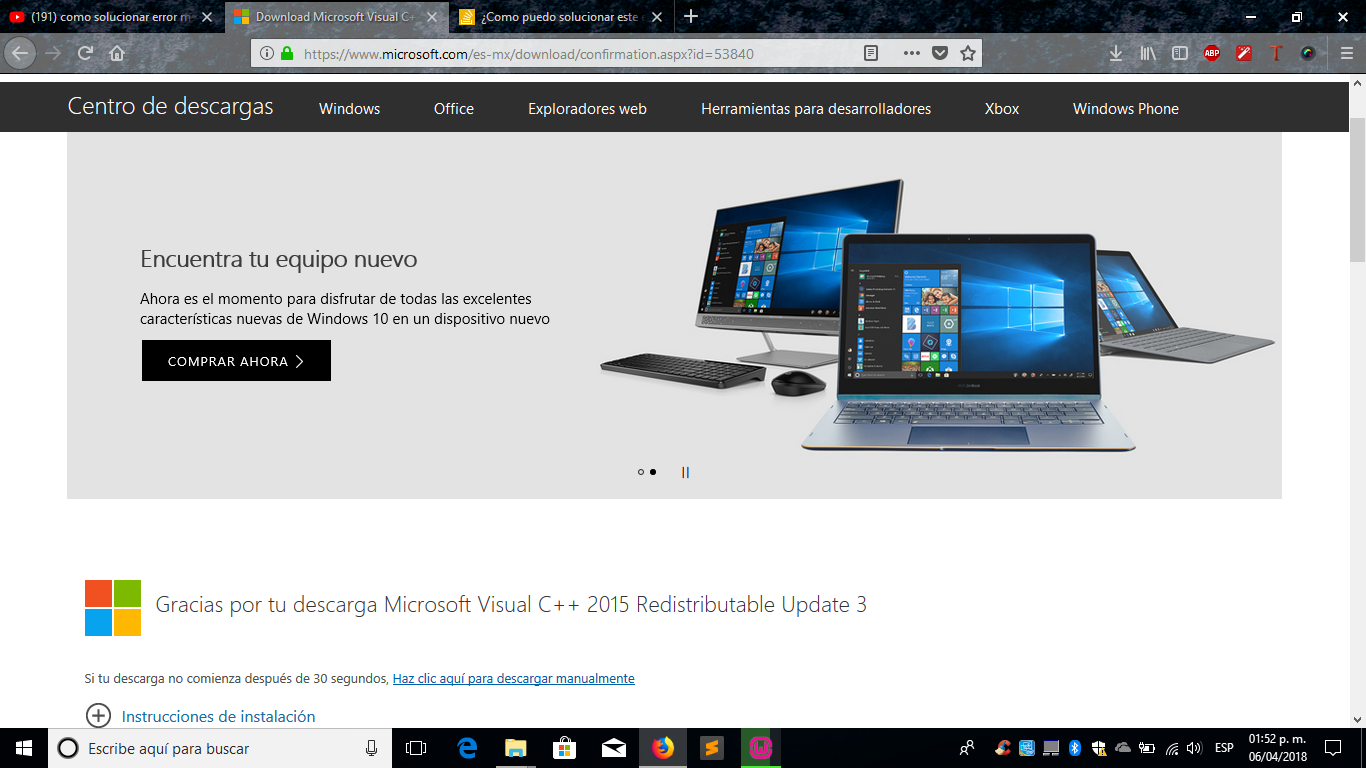Image resolution: width=1366 pixels, height=768 pixels.
Task: Open the Mail app from taskbar
Action: (x=614, y=748)
